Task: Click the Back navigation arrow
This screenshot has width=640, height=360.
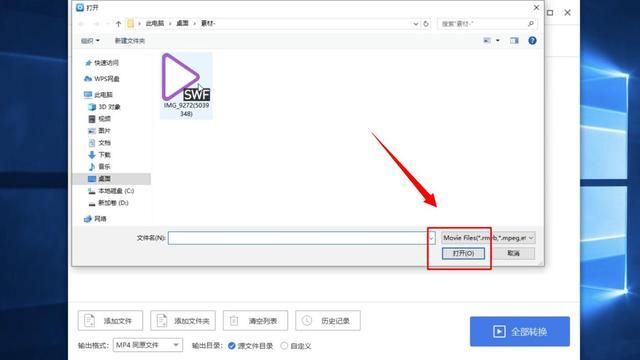Action: coord(81,24)
